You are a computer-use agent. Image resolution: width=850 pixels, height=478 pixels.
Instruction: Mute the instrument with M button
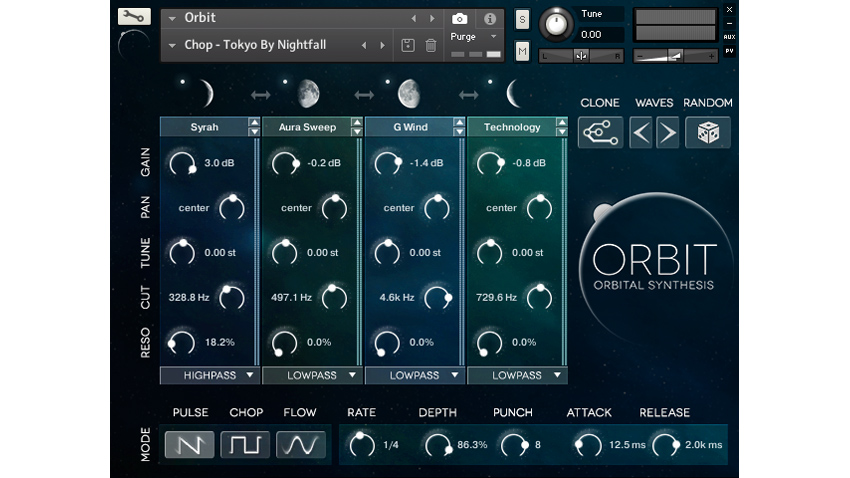(522, 51)
